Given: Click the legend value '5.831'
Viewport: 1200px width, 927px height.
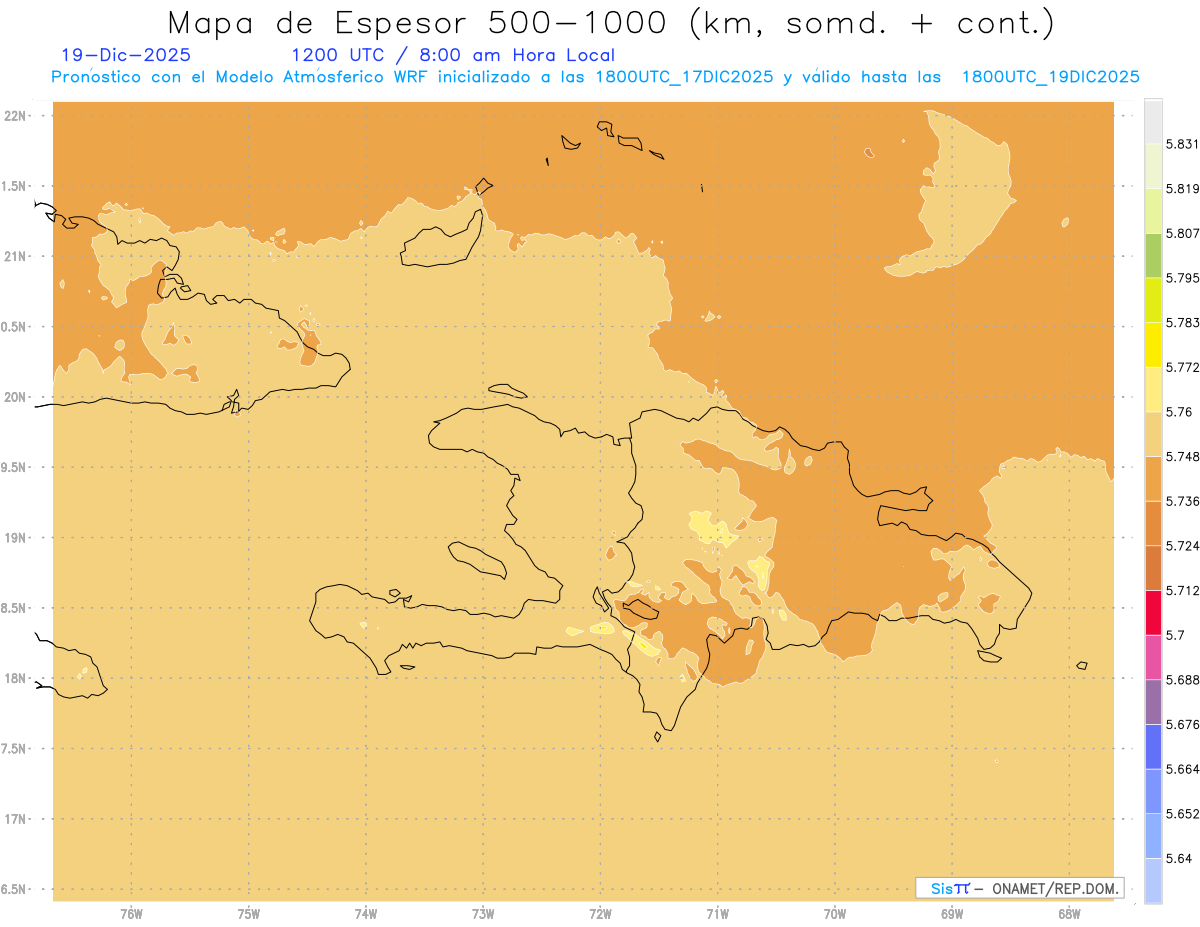Looking at the screenshot, I should tap(1182, 144).
